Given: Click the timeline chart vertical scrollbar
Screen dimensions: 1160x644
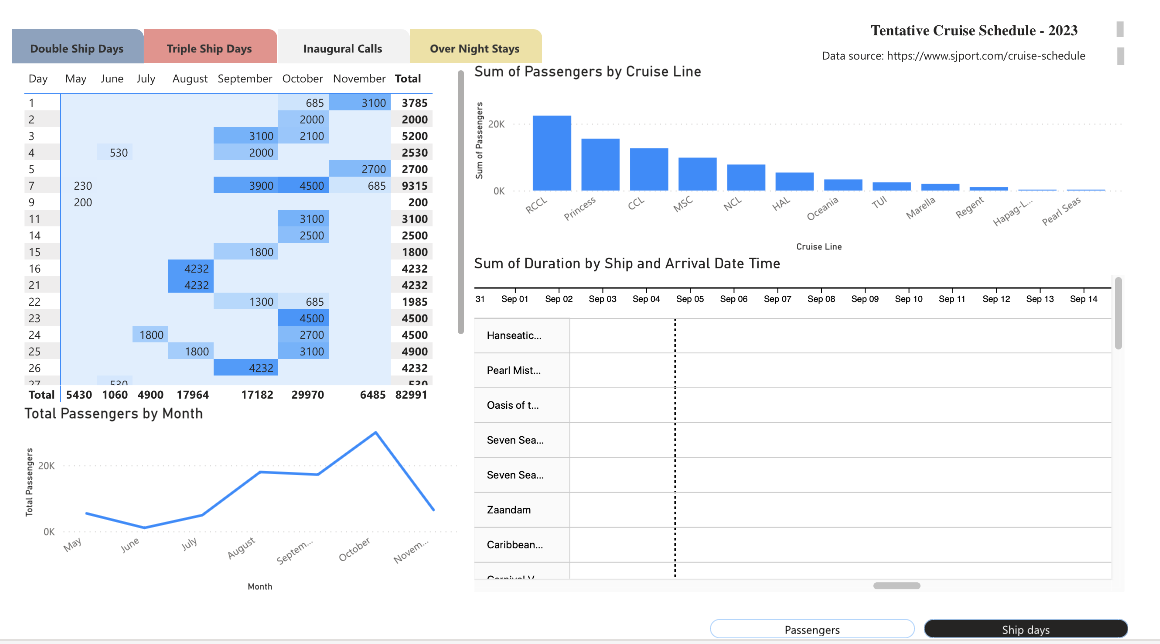Looking at the screenshot, I should pyautogui.click(x=1118, y=314).
